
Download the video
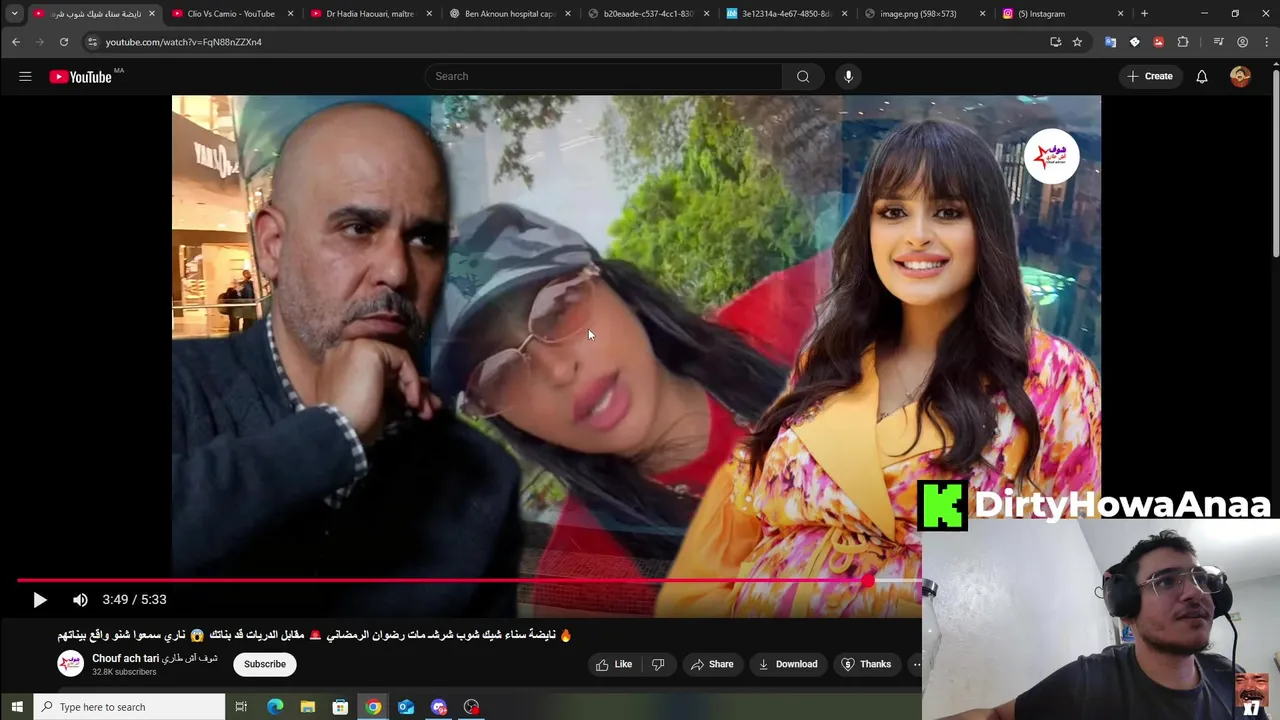click(788, 664)
